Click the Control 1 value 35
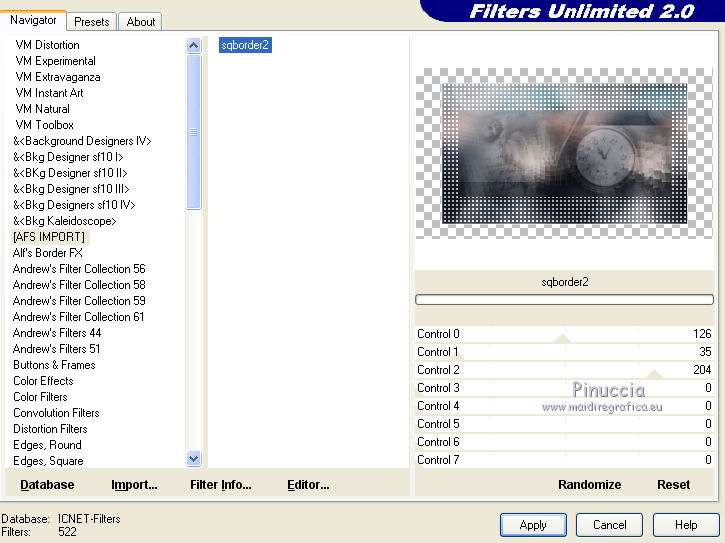Viewport: 725px width, 543px height. coord(705,352)
